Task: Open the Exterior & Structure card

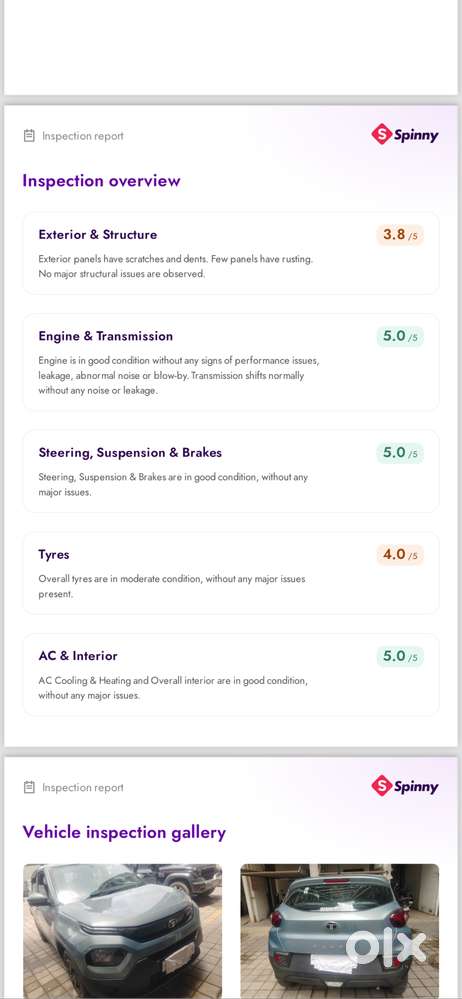Action: [231, 254]
